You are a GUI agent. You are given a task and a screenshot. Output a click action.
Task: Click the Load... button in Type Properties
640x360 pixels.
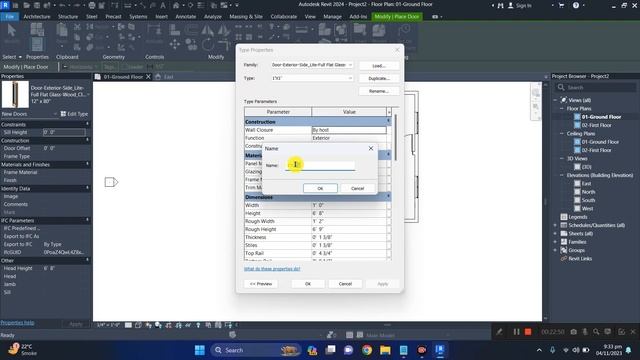(379, 66)
